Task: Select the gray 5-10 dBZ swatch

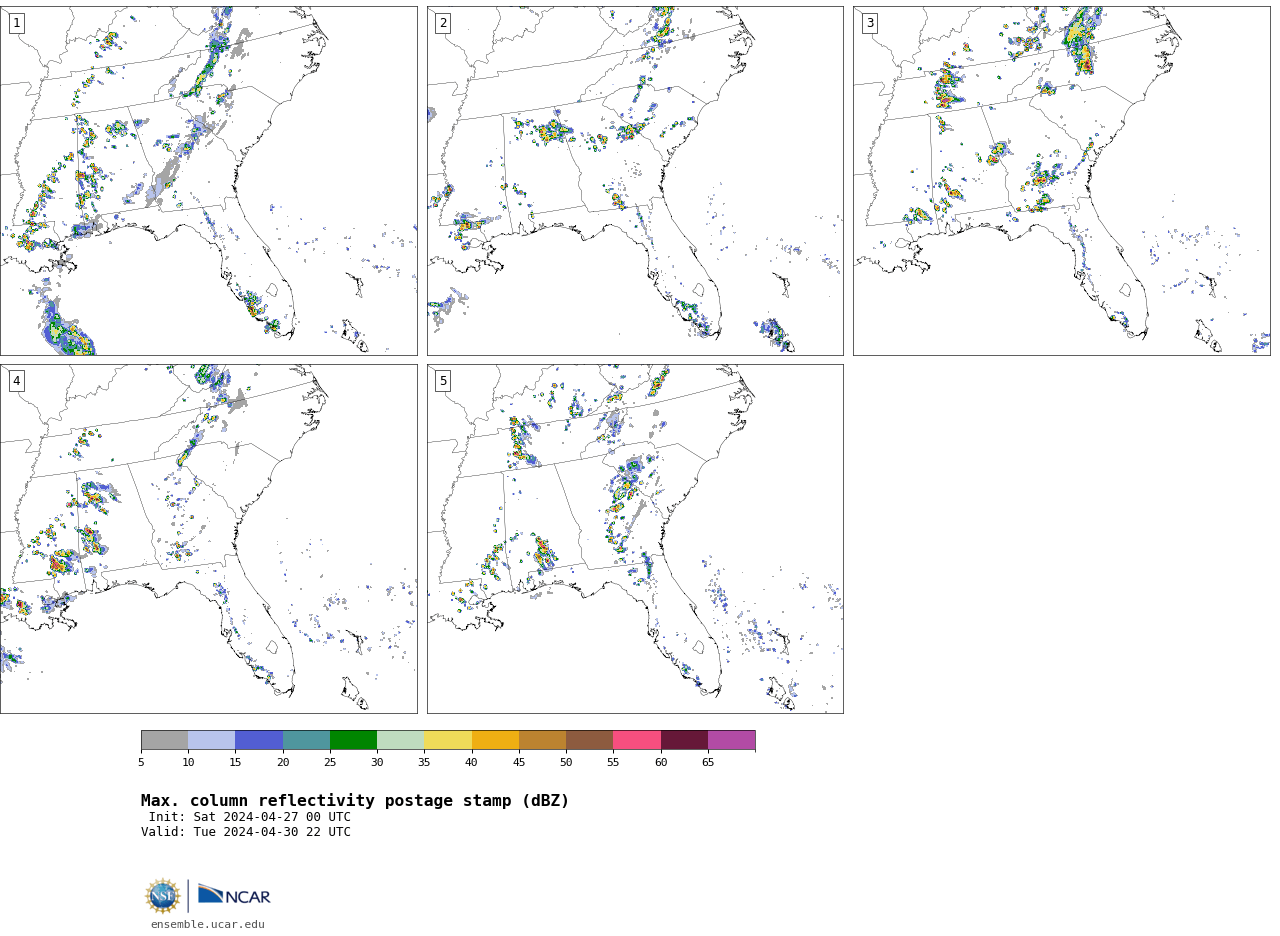Action: click(x=164, y=740)
